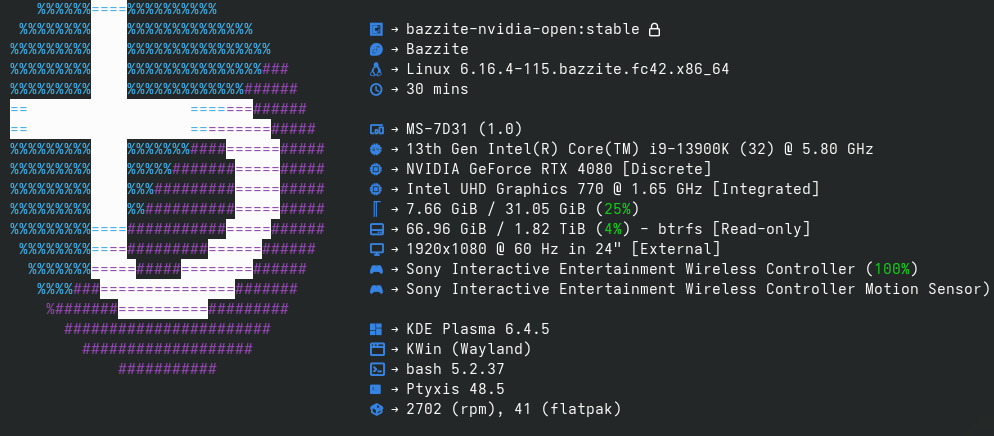Click the gamepad icon for Wireless Controller (100%)
The width and height of the screenshot is (994, 436).
[x=376, y=269]
